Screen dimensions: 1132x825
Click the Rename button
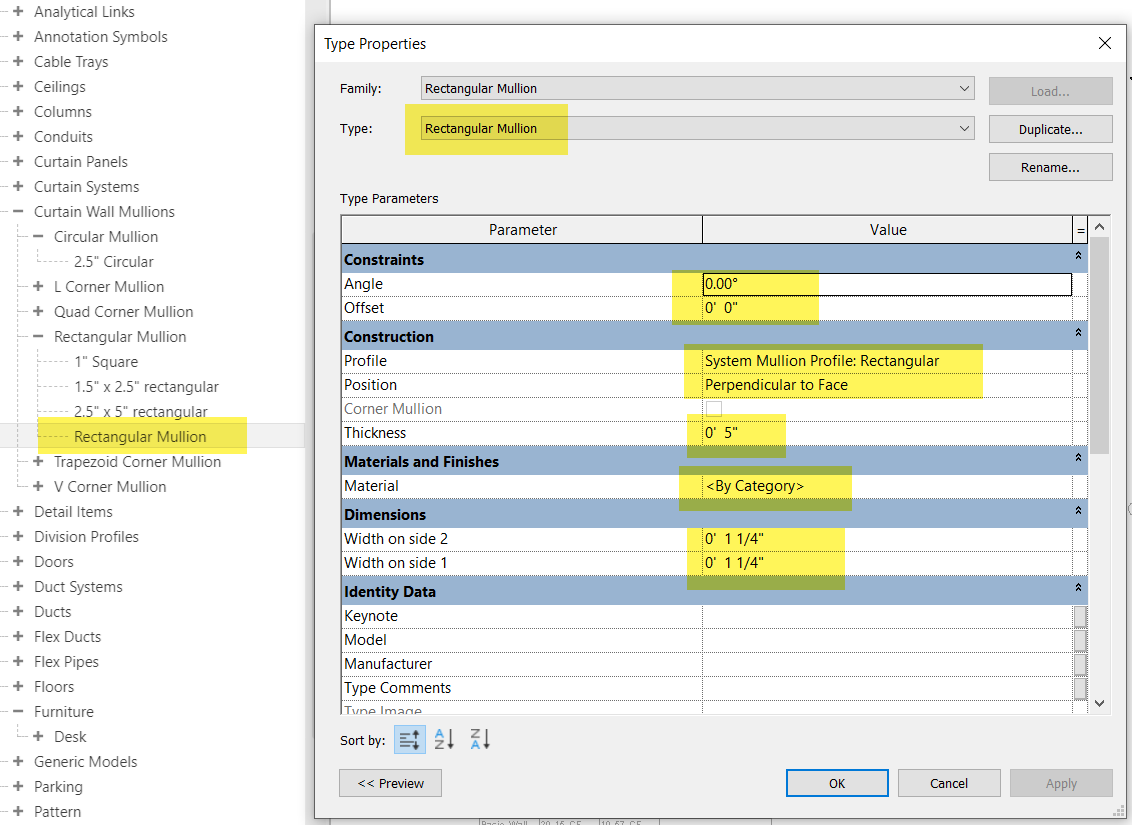(x=1050, y=166)
